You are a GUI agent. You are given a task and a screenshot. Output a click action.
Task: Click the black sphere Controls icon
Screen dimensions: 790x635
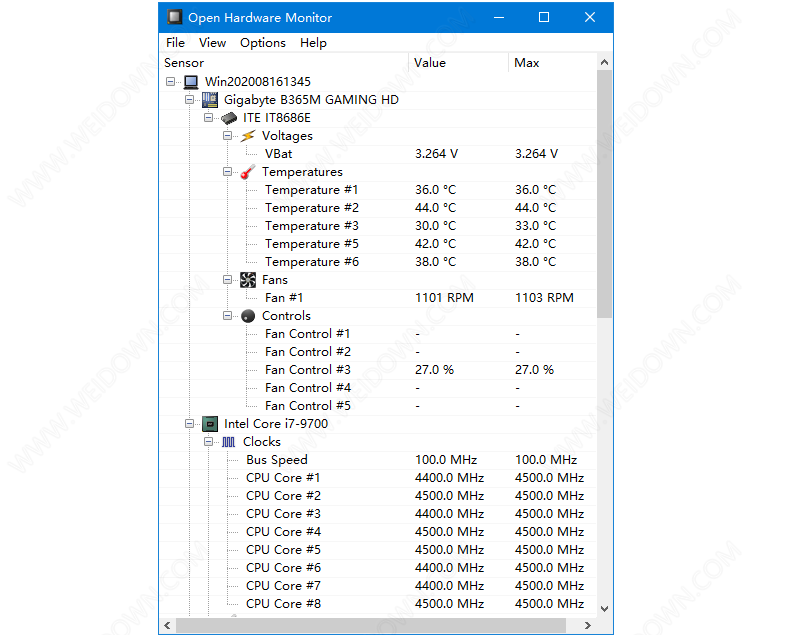248,316
